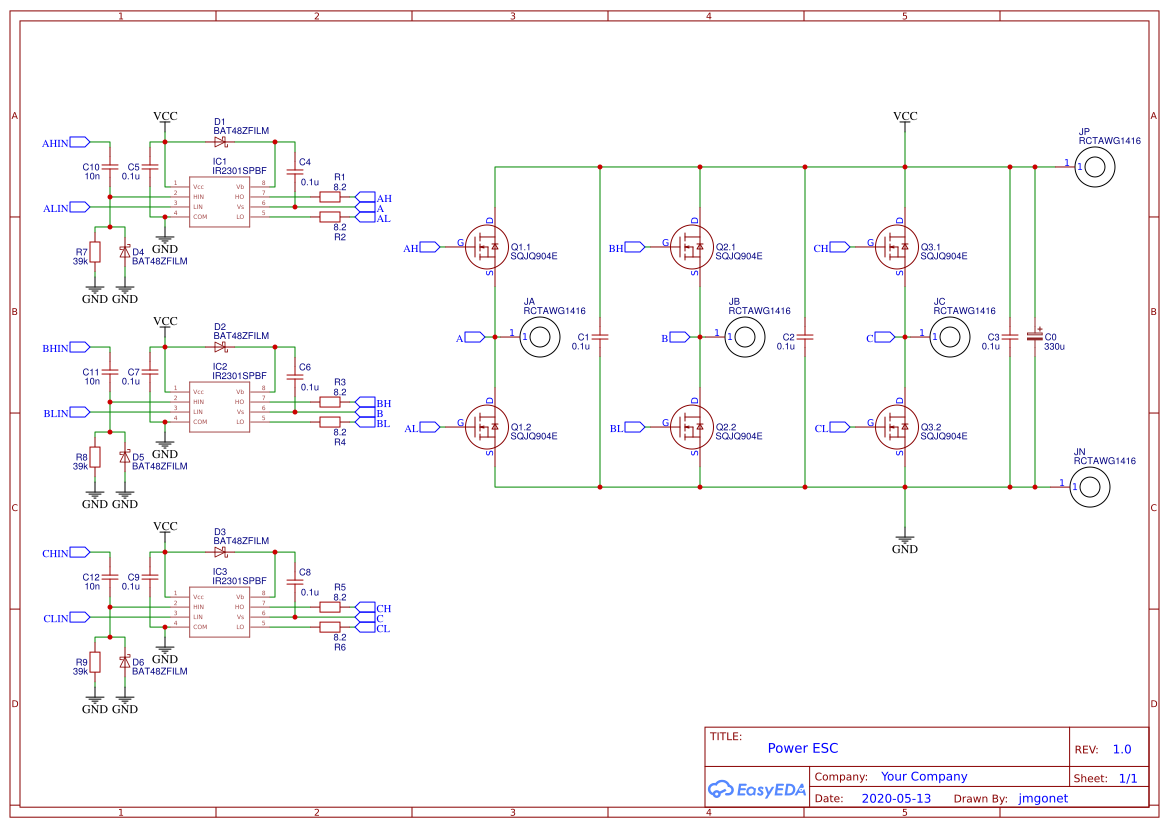Select MOSFET Q3.2 symbol in bridge
1169x828 pixels.
[x=895, y=426]
